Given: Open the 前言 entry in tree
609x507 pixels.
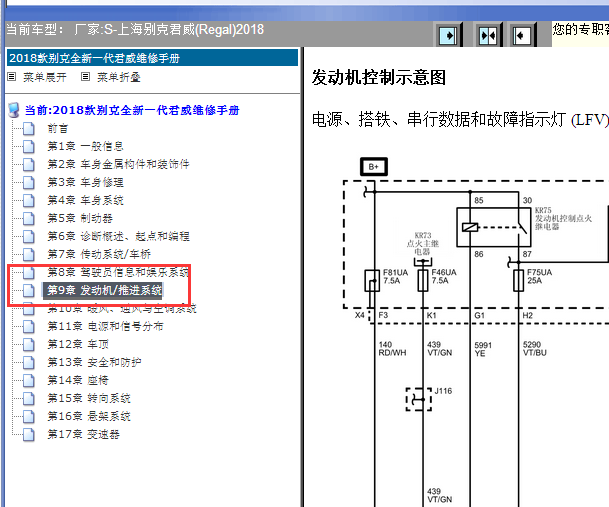Looking at the screenshot, I should (57, 128).
